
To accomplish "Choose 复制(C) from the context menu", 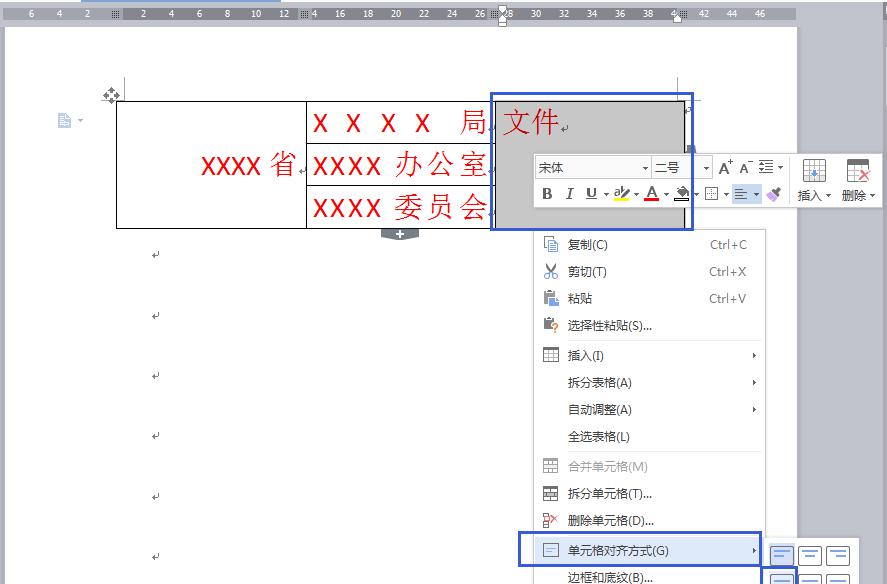I will click(649, 244).
